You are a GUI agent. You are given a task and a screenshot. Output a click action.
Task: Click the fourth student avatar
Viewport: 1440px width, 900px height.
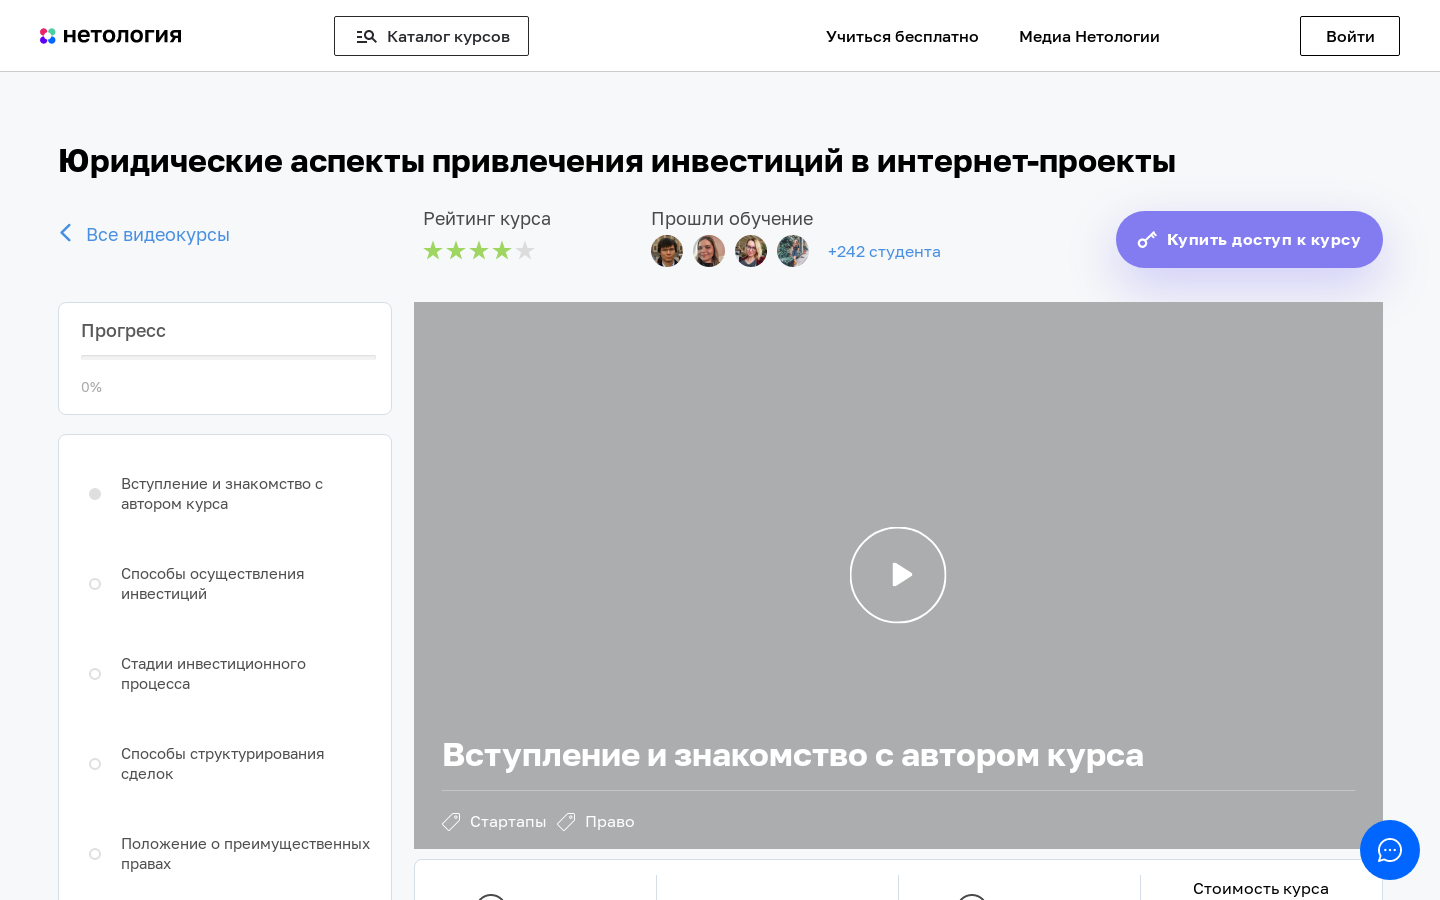(x=793, y=251)
